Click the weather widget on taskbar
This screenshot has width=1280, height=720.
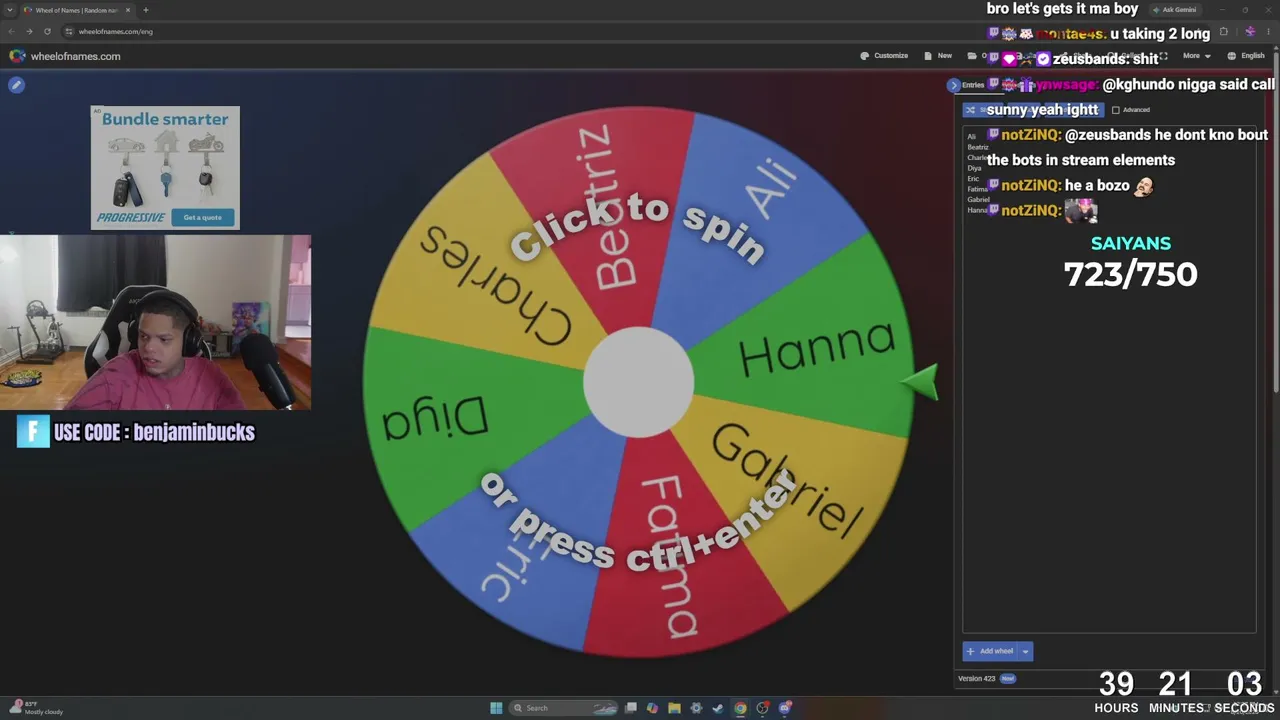[36, 708]
